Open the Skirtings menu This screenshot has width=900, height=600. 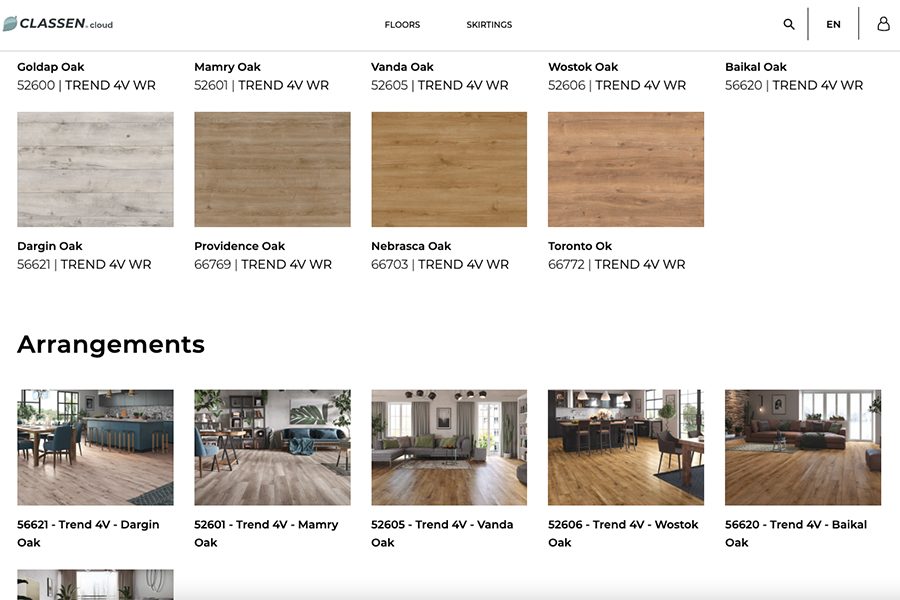pyautogui.click(x=489, y=24)
